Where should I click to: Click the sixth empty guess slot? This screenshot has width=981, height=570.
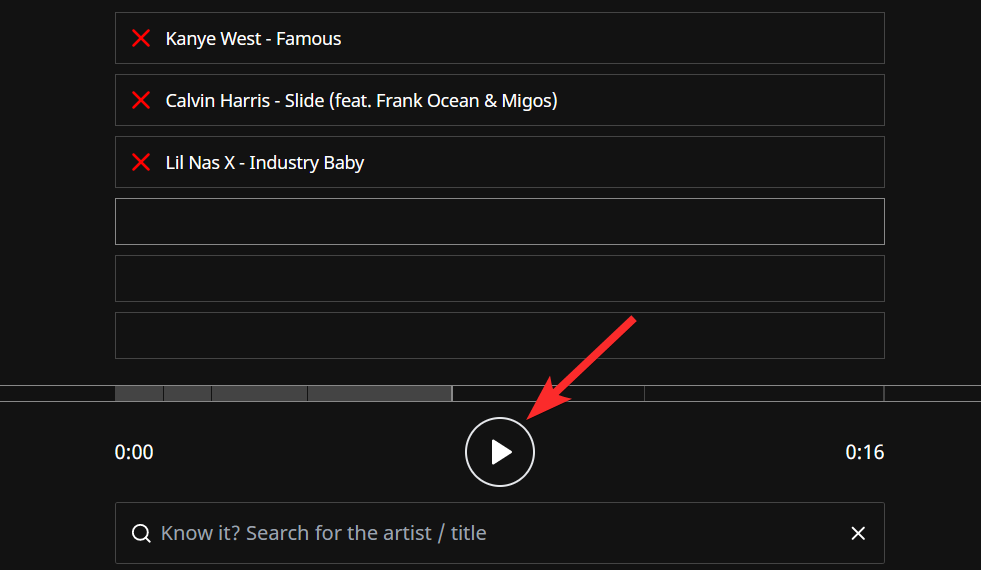500,335
